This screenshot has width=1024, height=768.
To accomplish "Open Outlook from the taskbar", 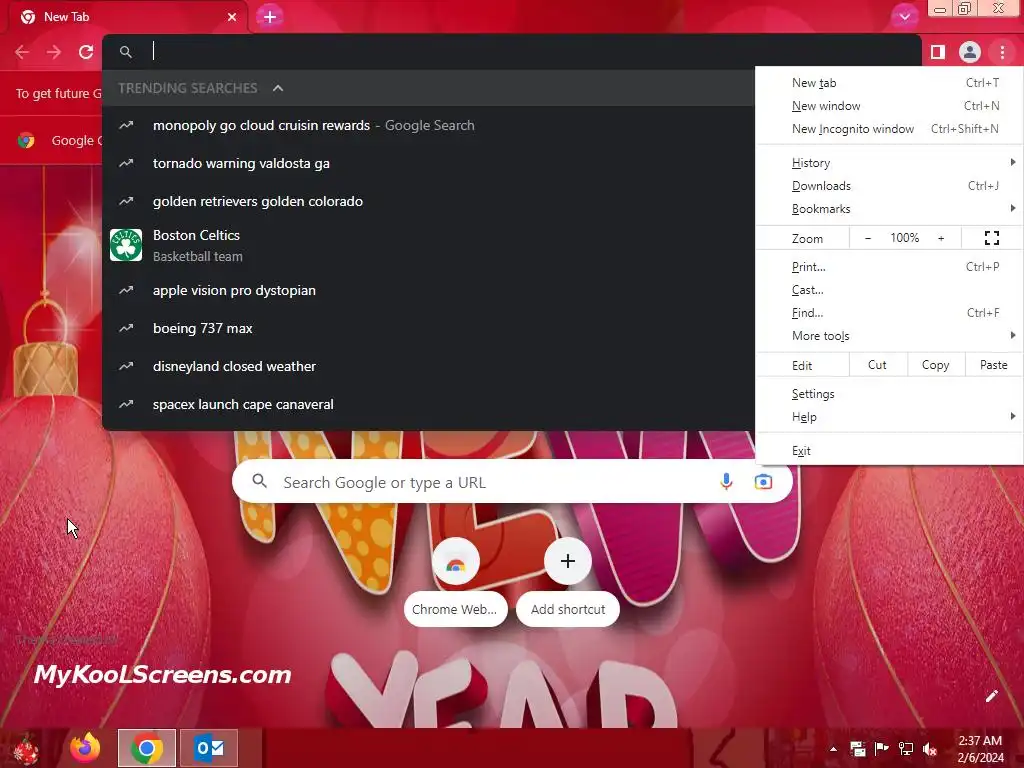I will pyautogui.click(x=209, y=748).
